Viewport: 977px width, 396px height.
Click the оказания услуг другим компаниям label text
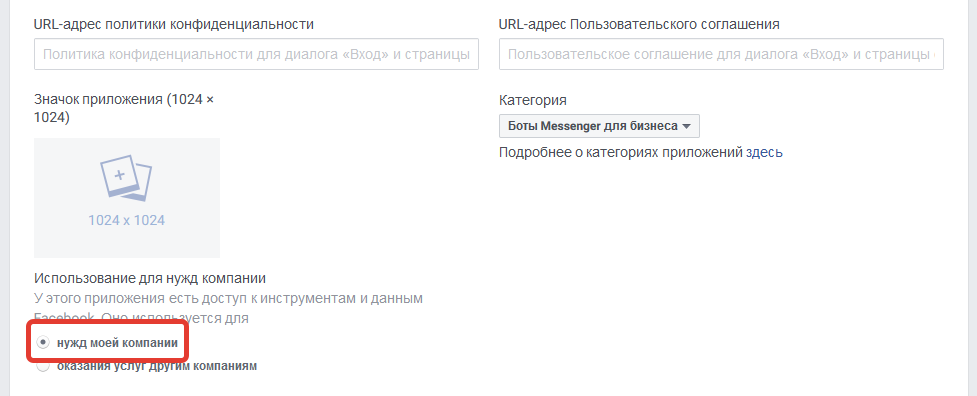(x=157, y=366)
